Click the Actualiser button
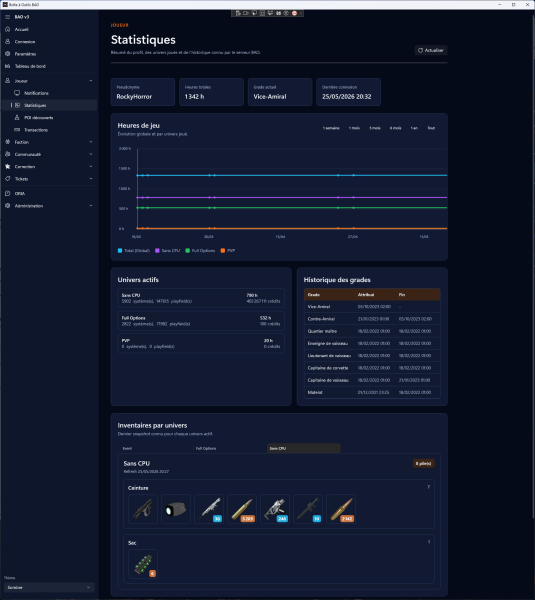The height and width of the screenshot is (600, 535). [431, 50]
